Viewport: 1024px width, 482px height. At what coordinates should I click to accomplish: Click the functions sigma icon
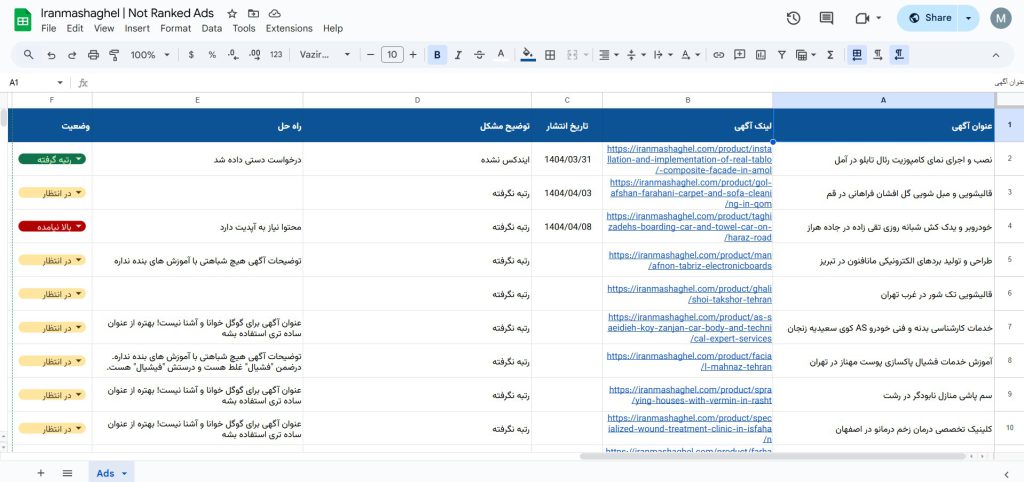tap(828, 55)
